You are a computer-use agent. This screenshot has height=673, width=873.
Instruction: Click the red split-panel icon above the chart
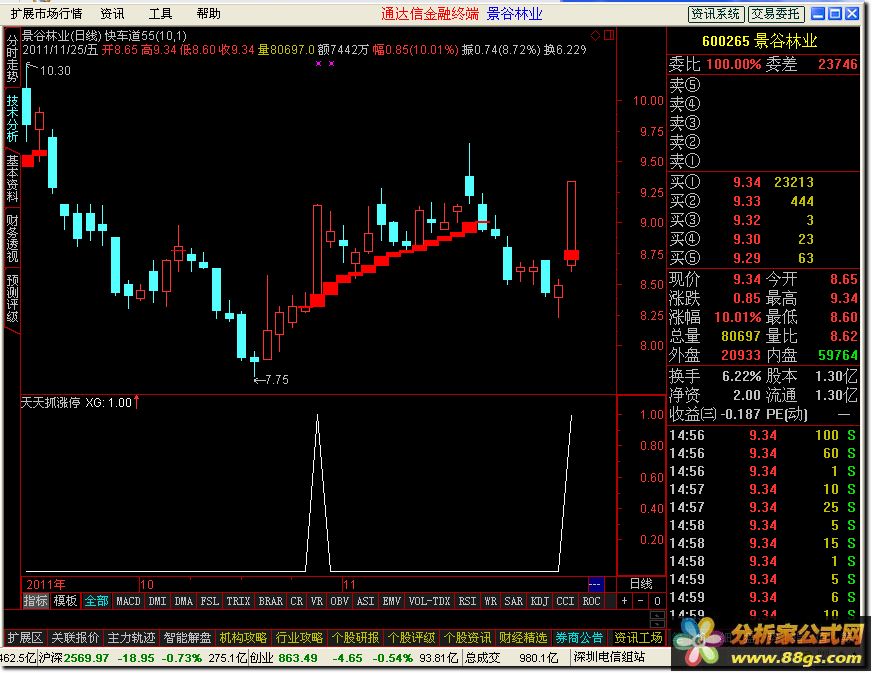[609, 35]
